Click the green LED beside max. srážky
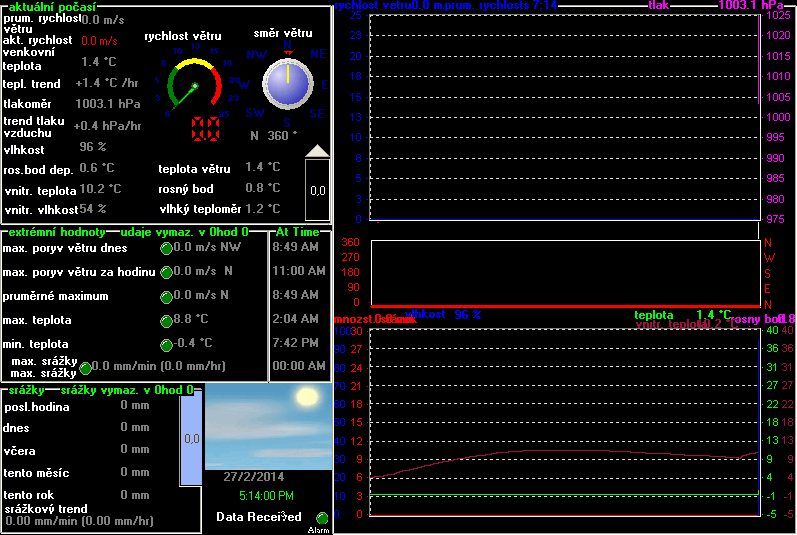The height and width of the screenshot is (535, 797). (85, 368)
